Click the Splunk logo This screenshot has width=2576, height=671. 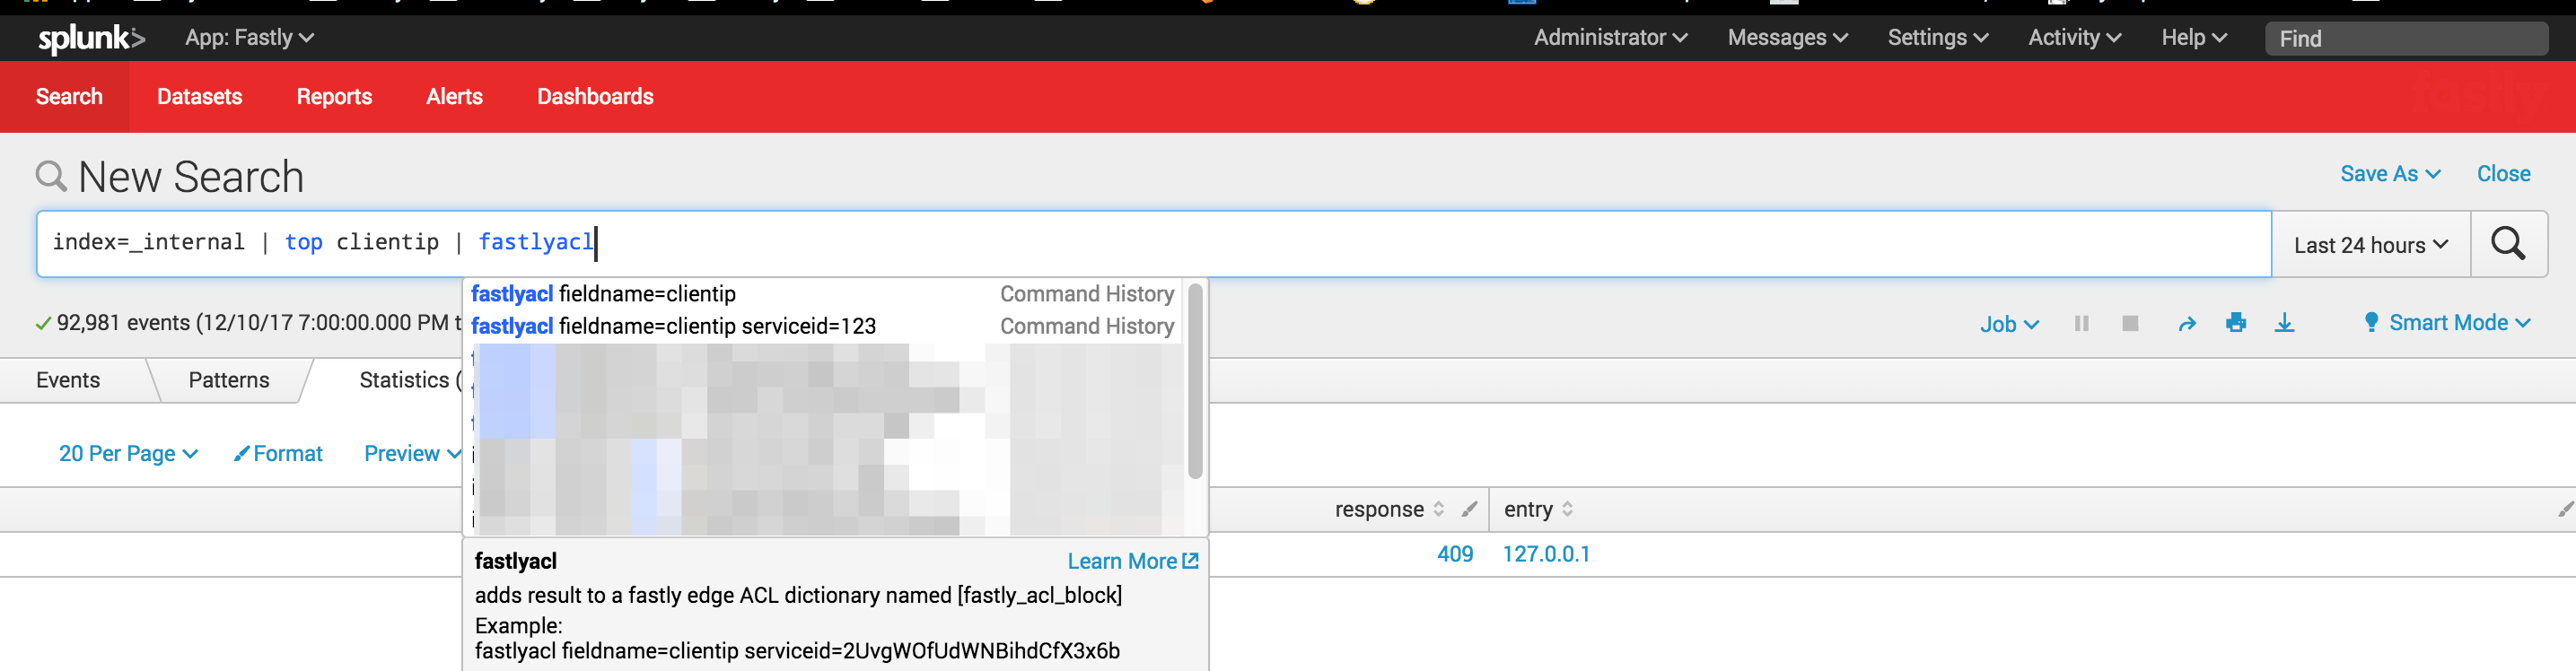[x=91, y=38]
